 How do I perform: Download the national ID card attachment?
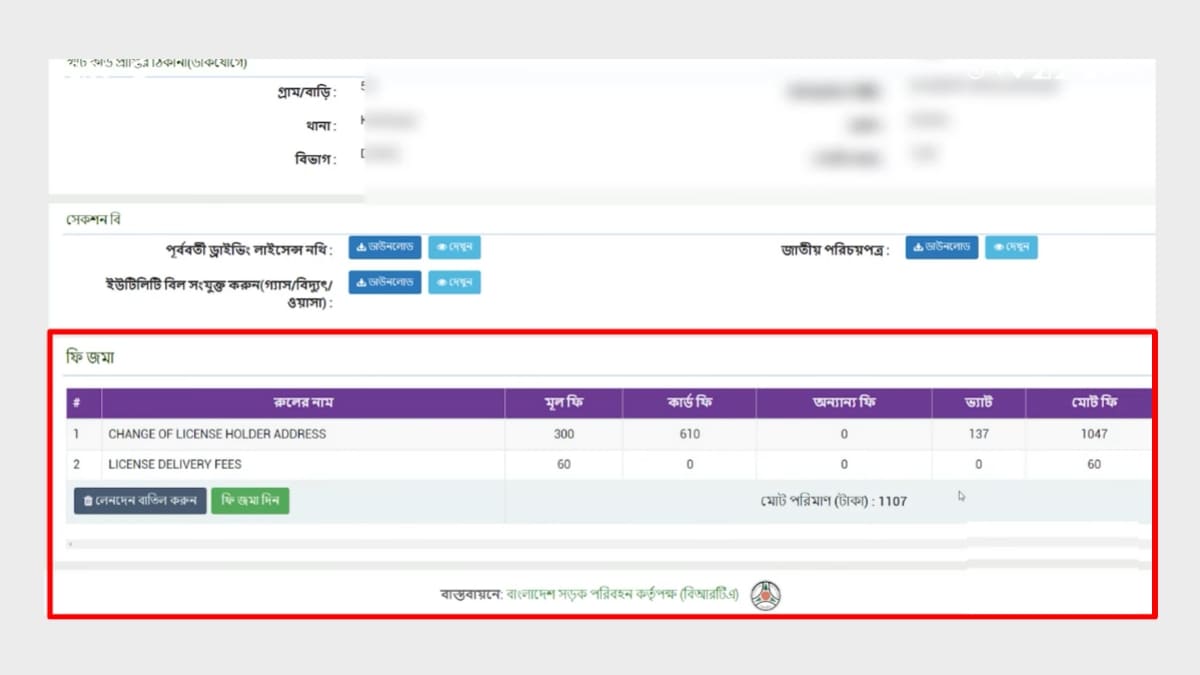(941, 247)
